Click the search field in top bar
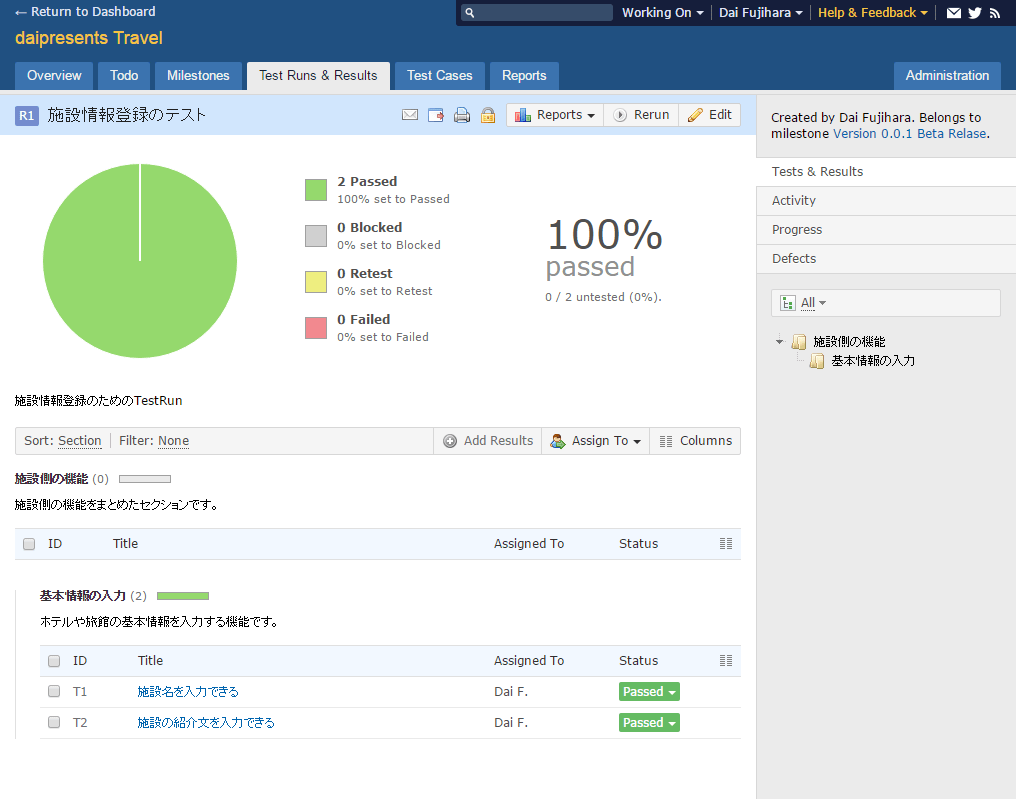The width and height of the screenshot is (1016, 799). click(544, 13)
